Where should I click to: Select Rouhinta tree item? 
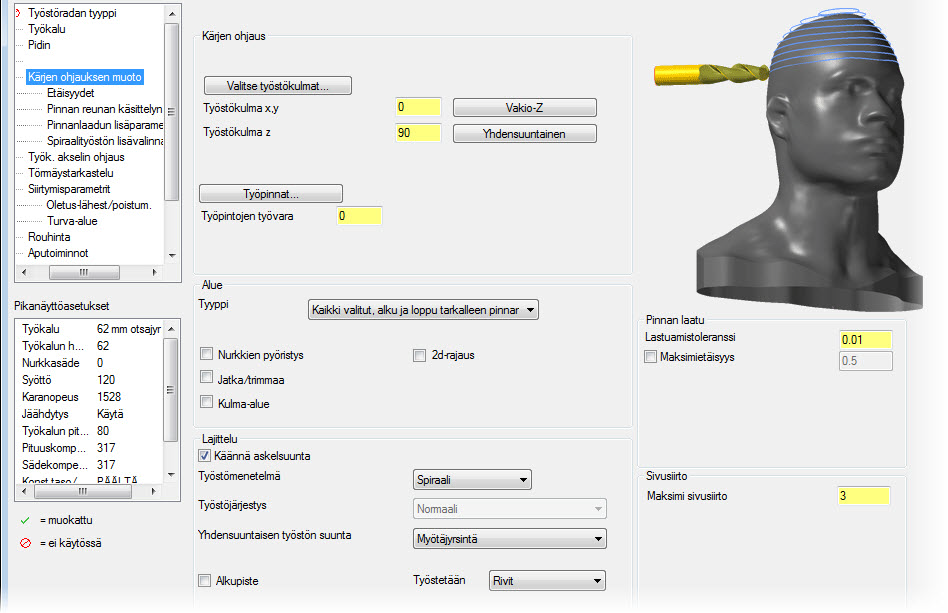(49, 237)
